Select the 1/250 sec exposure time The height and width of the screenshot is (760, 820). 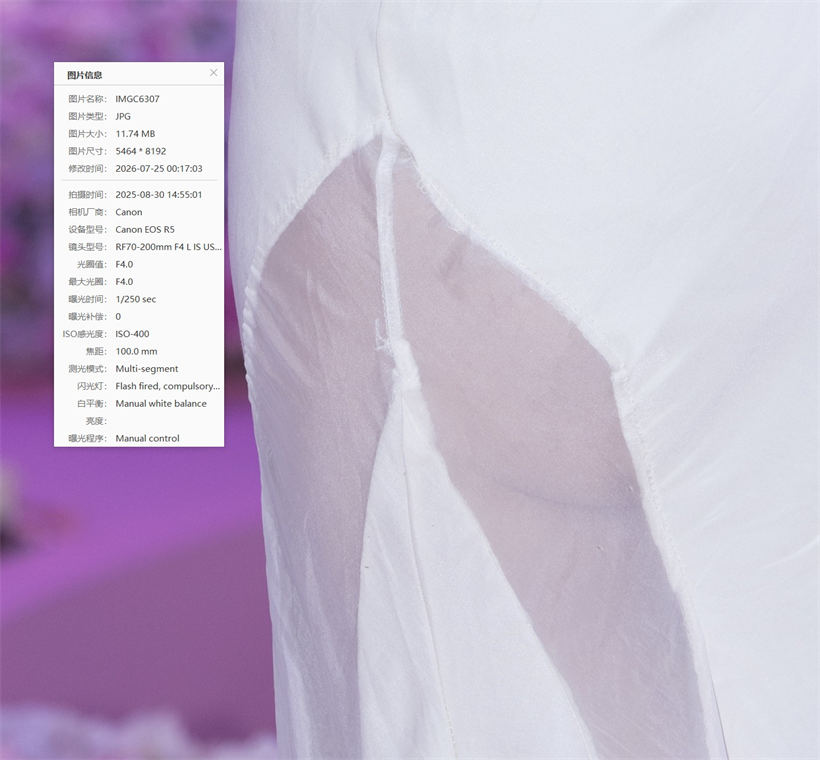click(135, 299)
